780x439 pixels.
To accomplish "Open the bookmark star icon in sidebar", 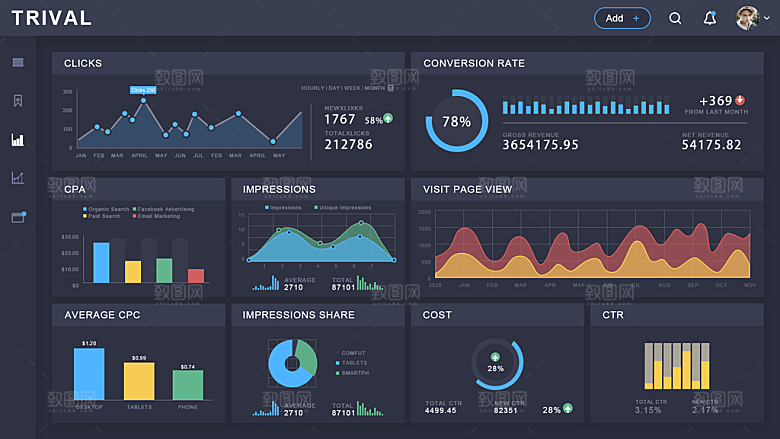I will (x=18, y=101).
